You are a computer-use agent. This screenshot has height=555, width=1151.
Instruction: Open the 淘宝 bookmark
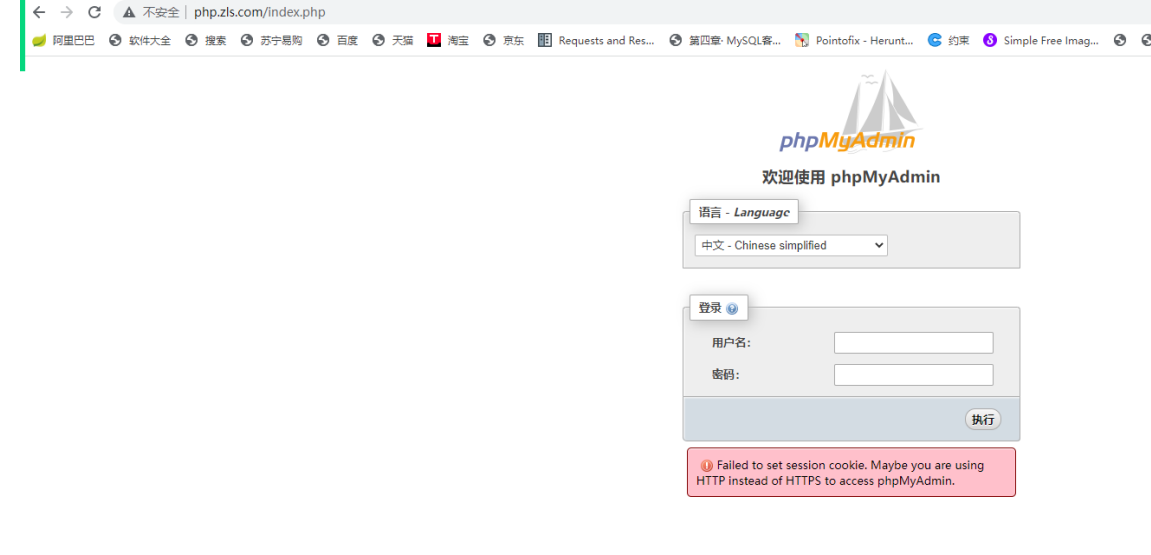pos(448,40)
